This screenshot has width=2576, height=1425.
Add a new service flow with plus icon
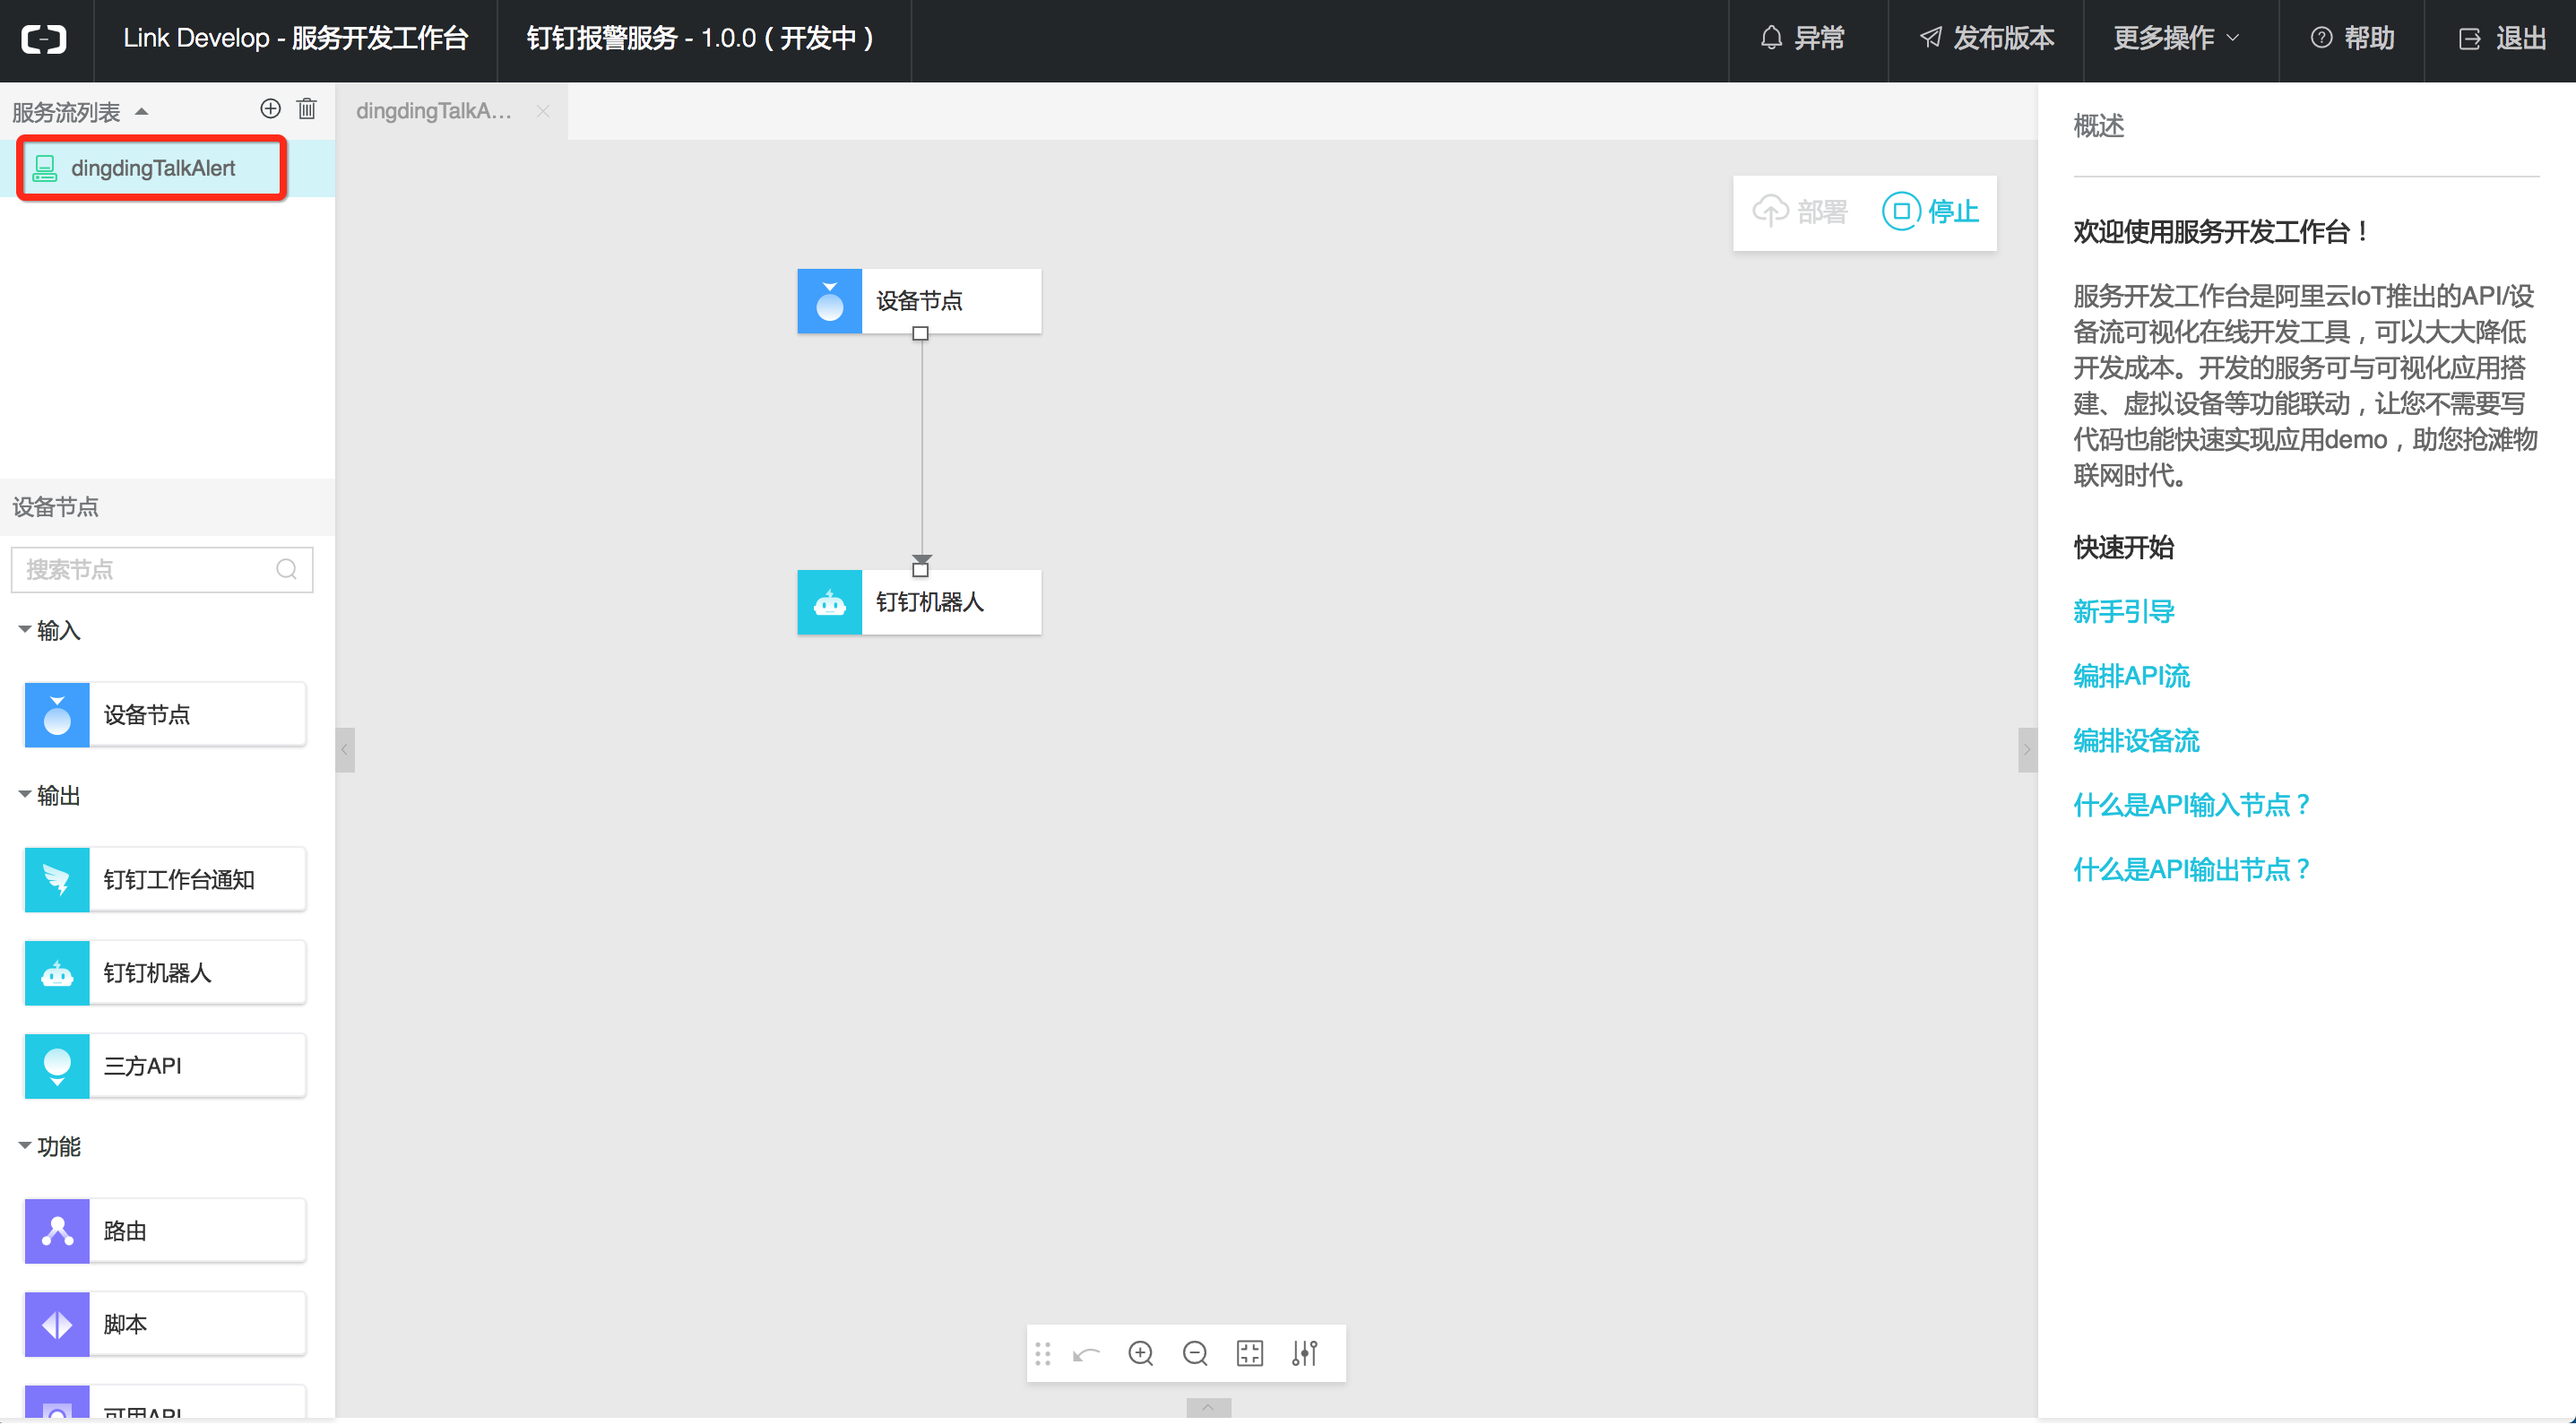[x=270, y=109]
